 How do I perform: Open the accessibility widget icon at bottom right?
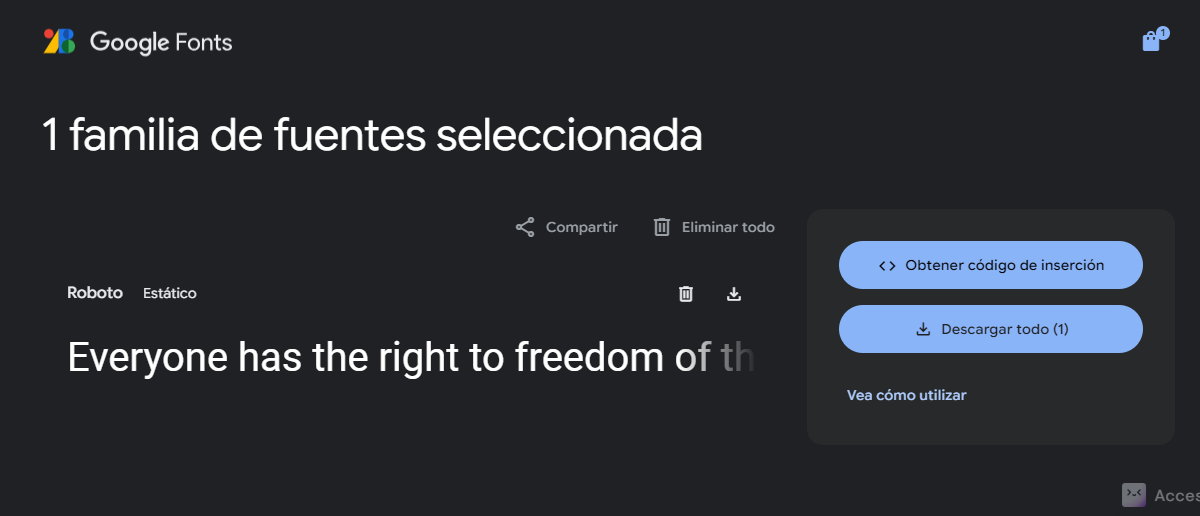[1133, 495]
